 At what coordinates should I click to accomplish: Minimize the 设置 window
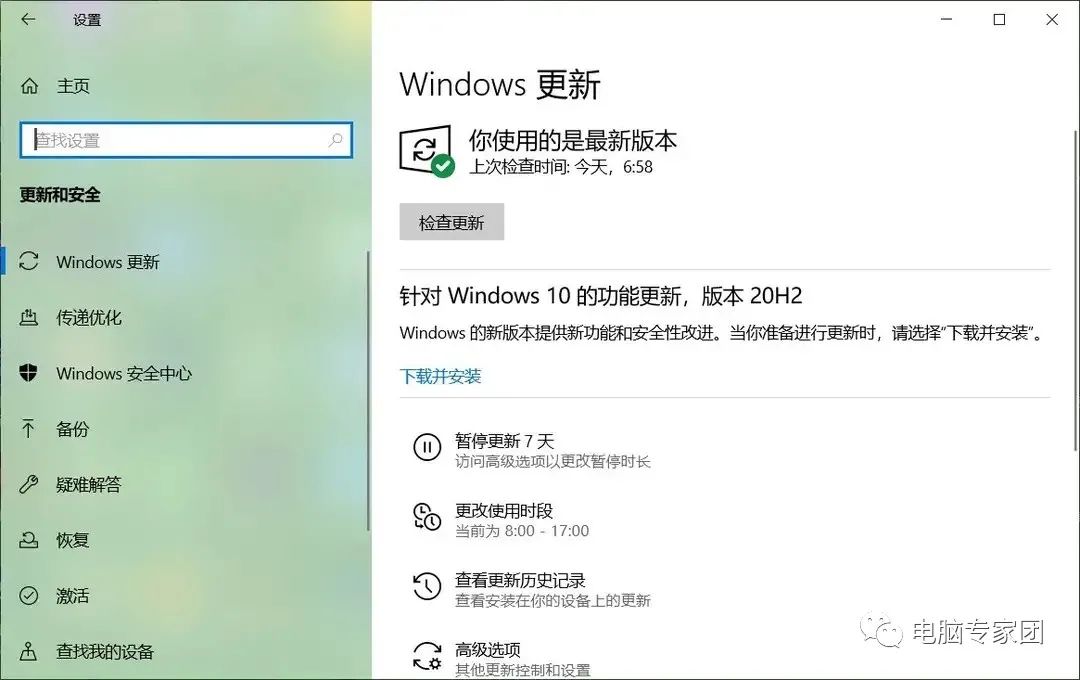click(946, 19)
